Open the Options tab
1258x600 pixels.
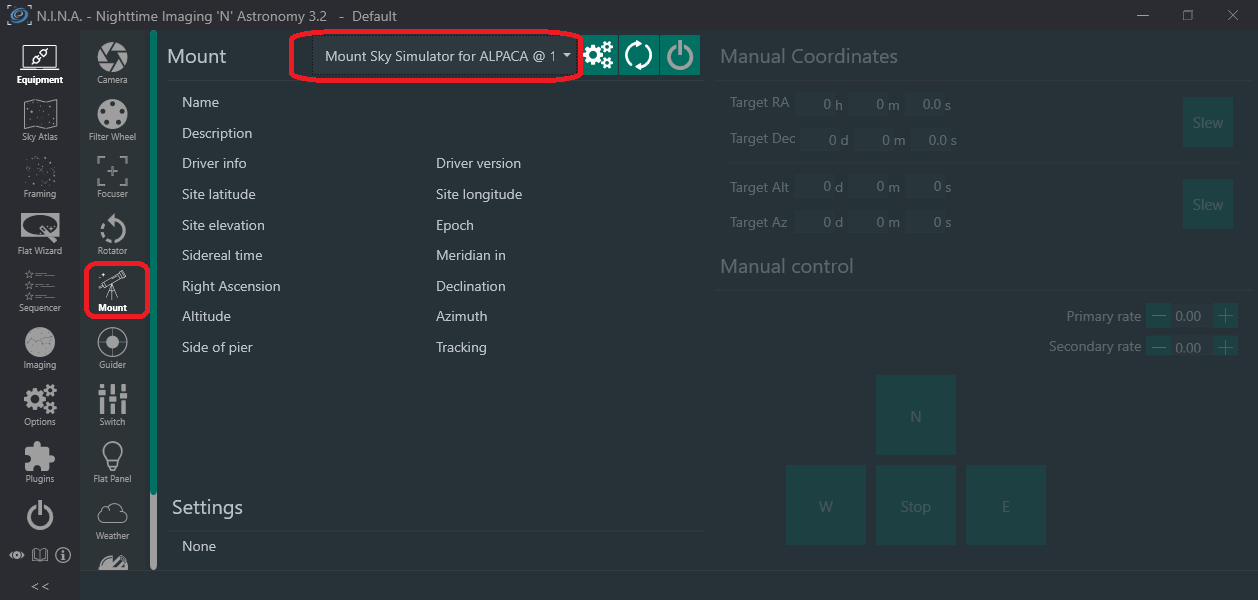click(40, 406)
